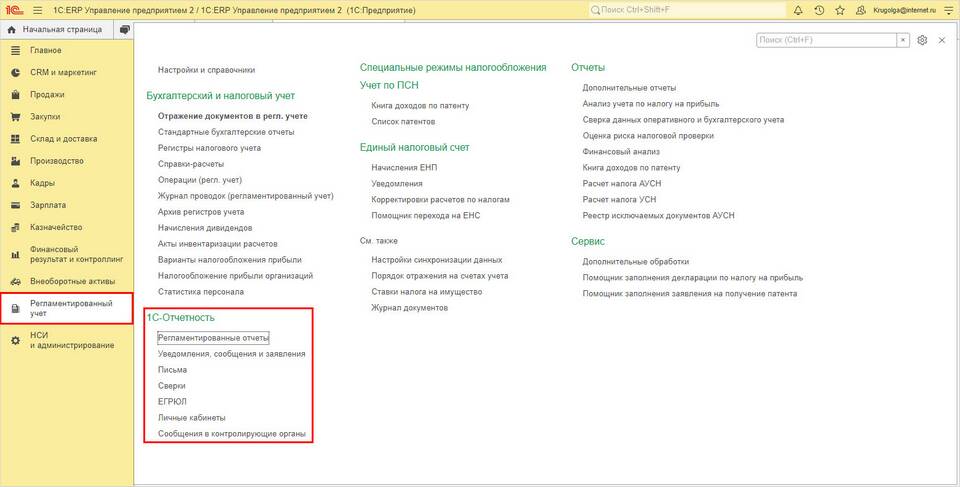Open the history clock icon
960x487 pixels.
(819, 10)
